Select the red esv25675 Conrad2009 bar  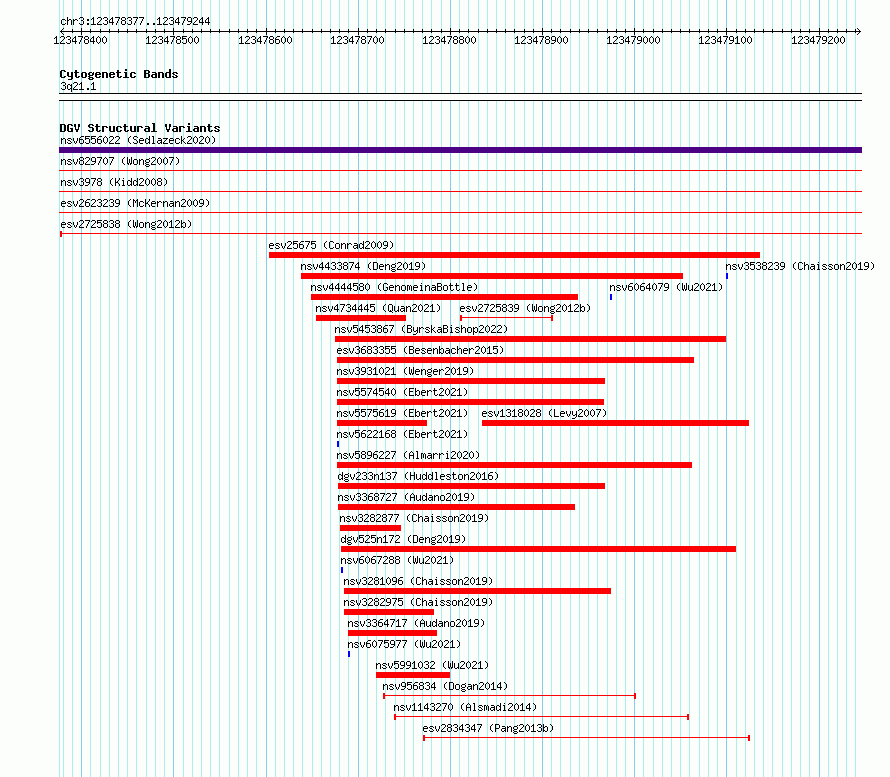(x=514, y=255)
